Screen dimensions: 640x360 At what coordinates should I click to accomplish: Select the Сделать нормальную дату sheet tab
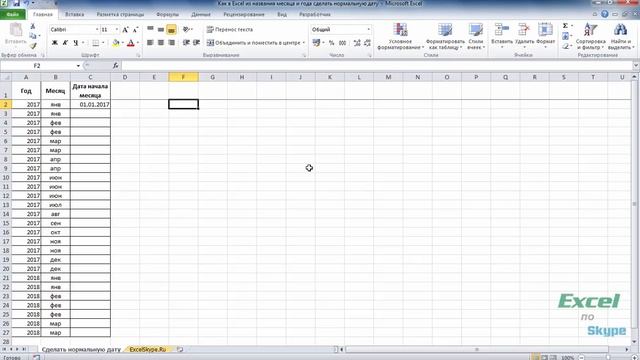point(81,349)
